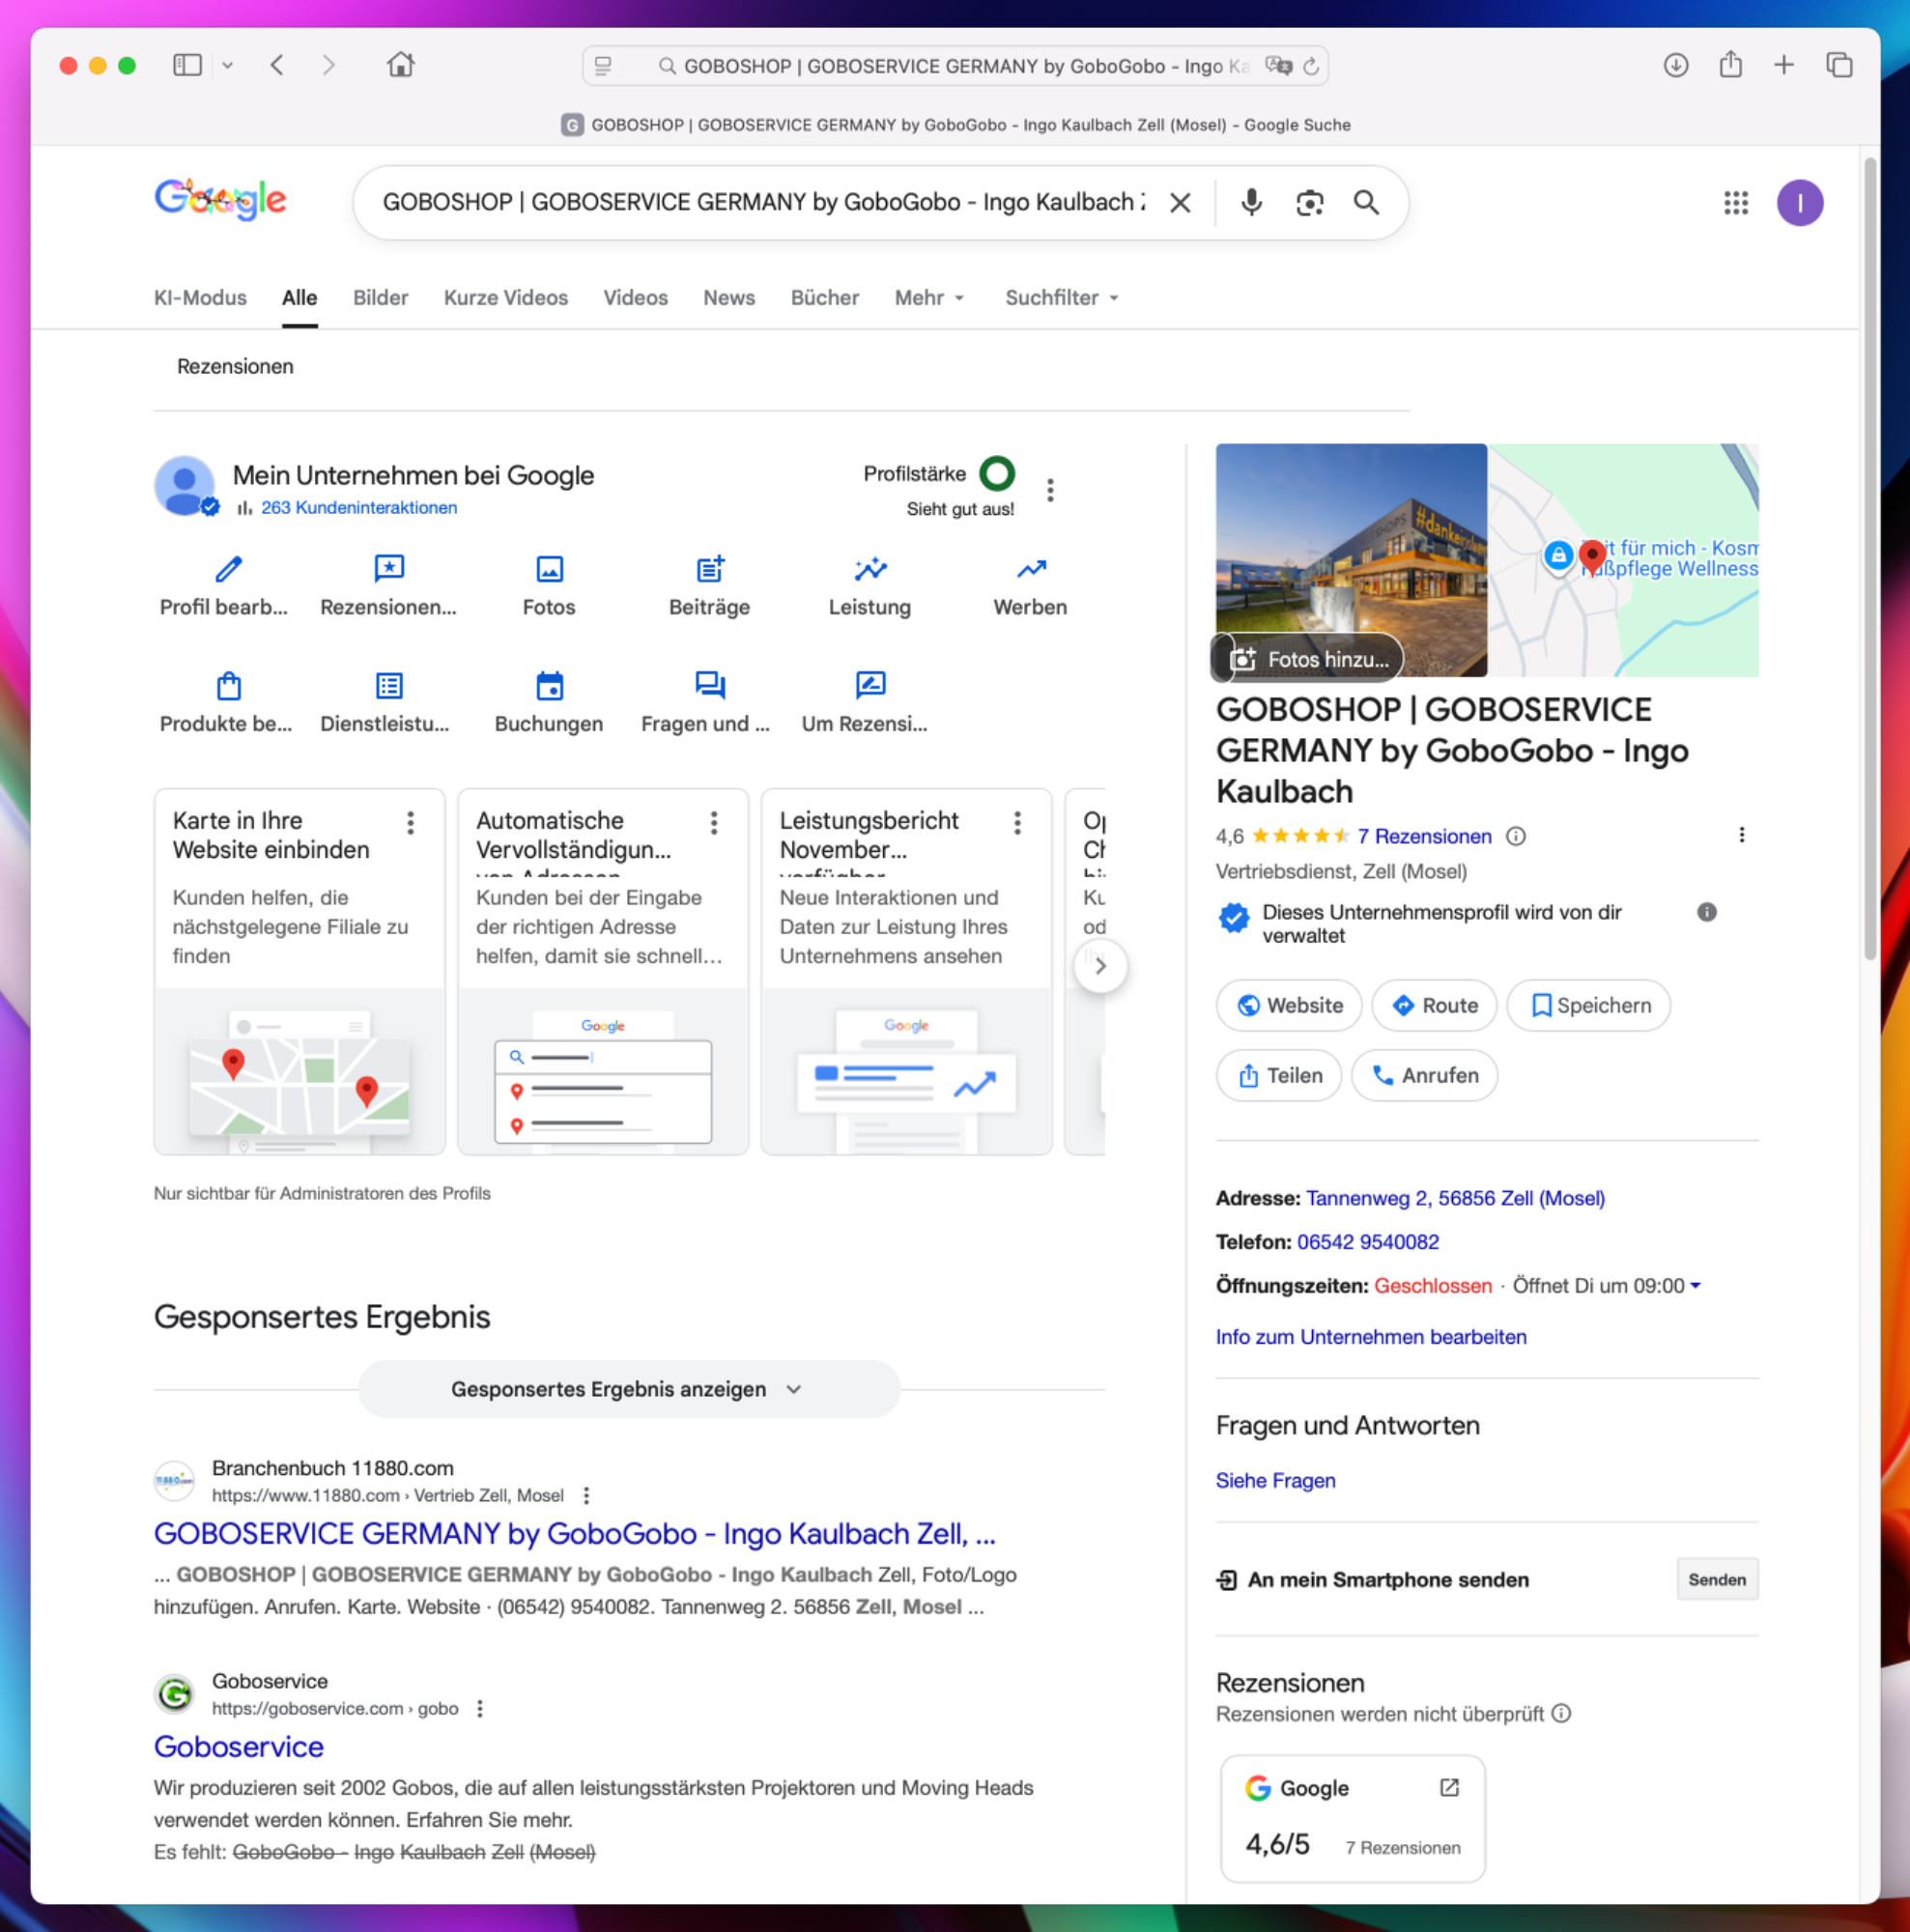Open the Leistung performance icon
The image size is (1910, 1932).
(x=869, y=569)
